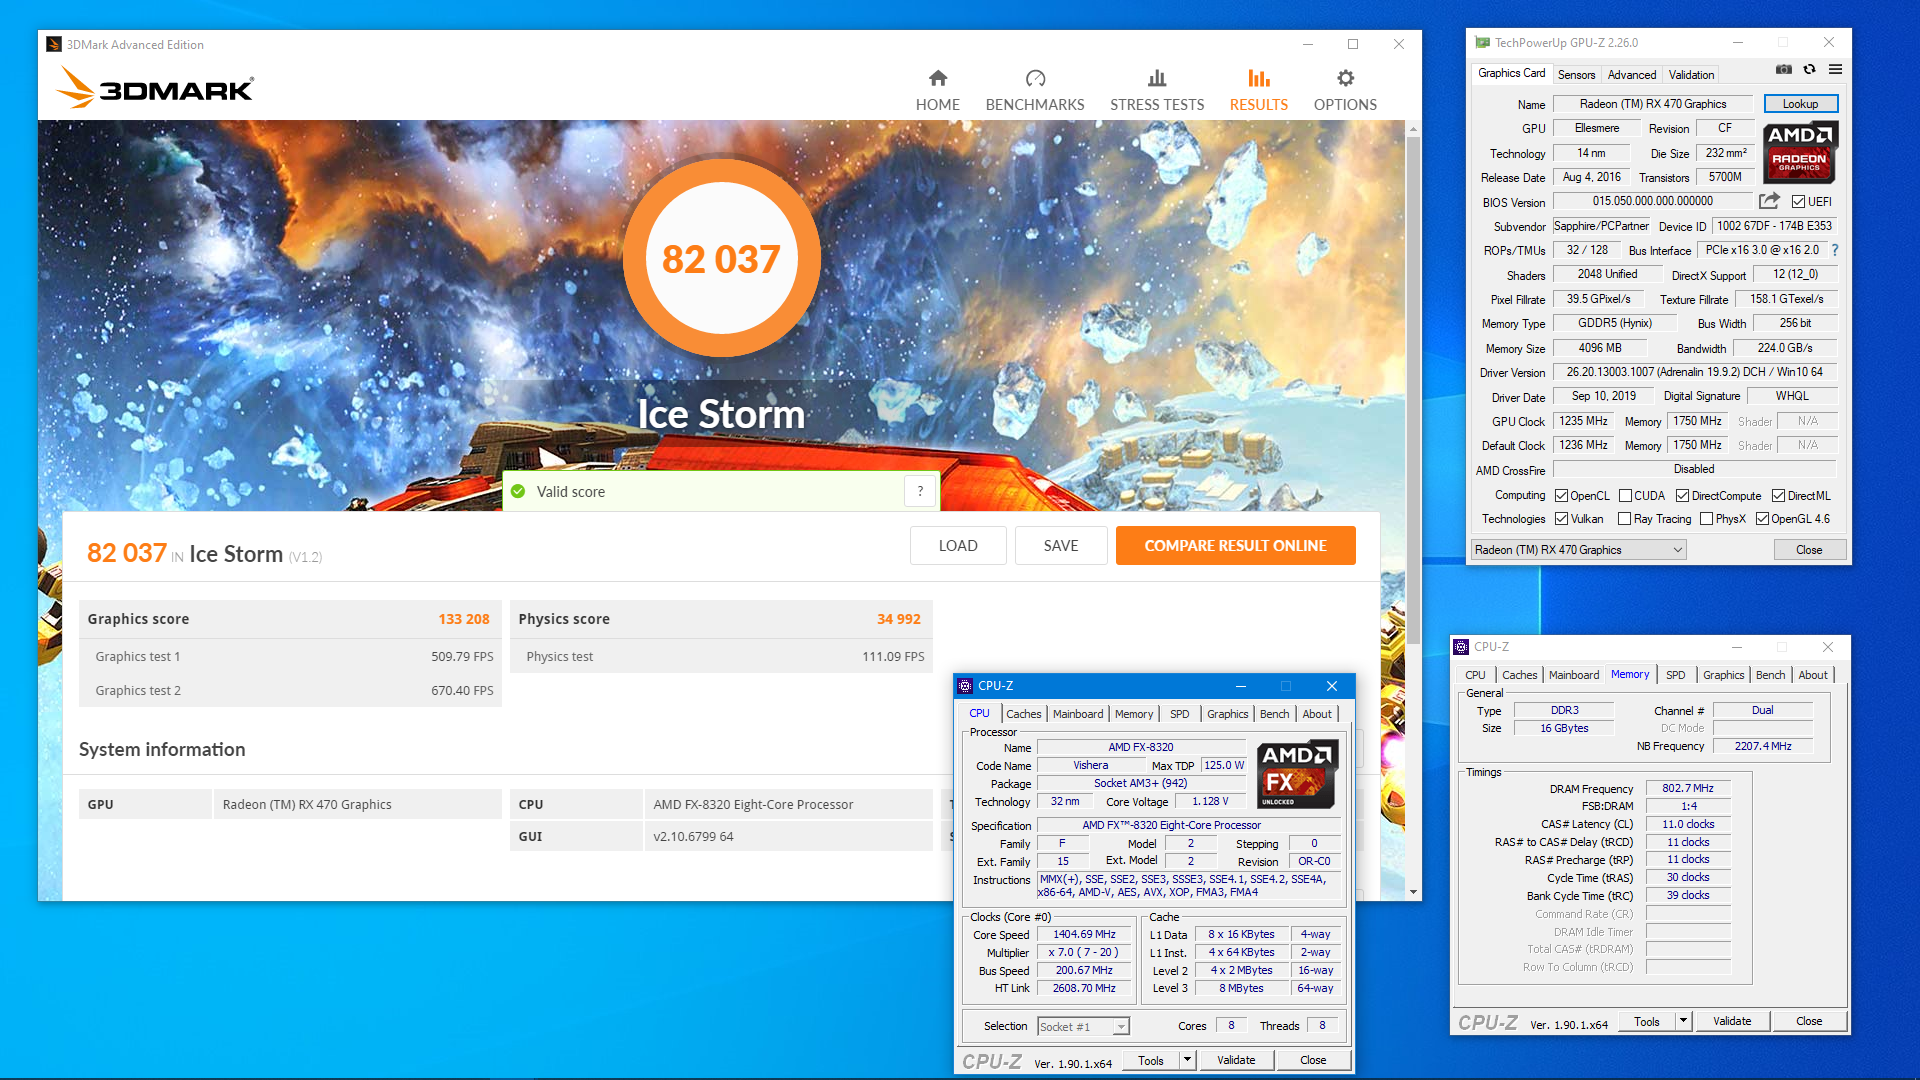Screen dimensions: 1920x1080
Task: Click the valid score help question mark
Action: [x=920, y=491]
